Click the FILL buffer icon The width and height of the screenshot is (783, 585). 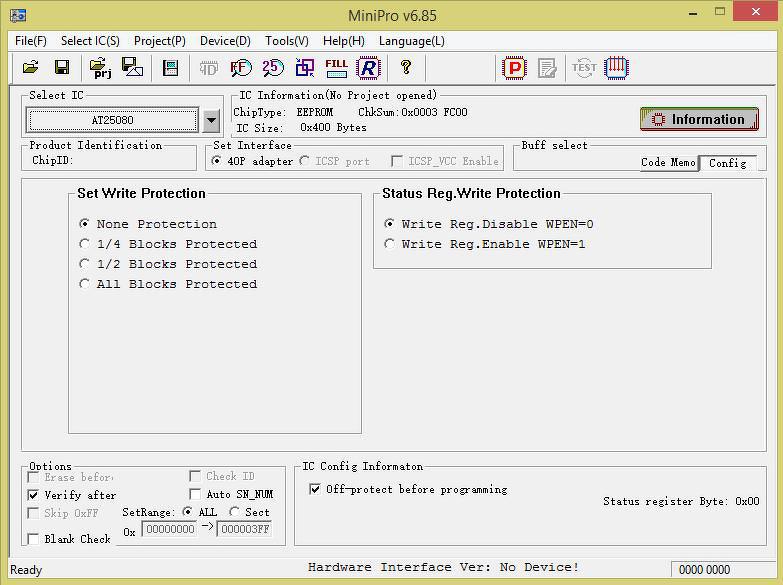click(337, 68)
